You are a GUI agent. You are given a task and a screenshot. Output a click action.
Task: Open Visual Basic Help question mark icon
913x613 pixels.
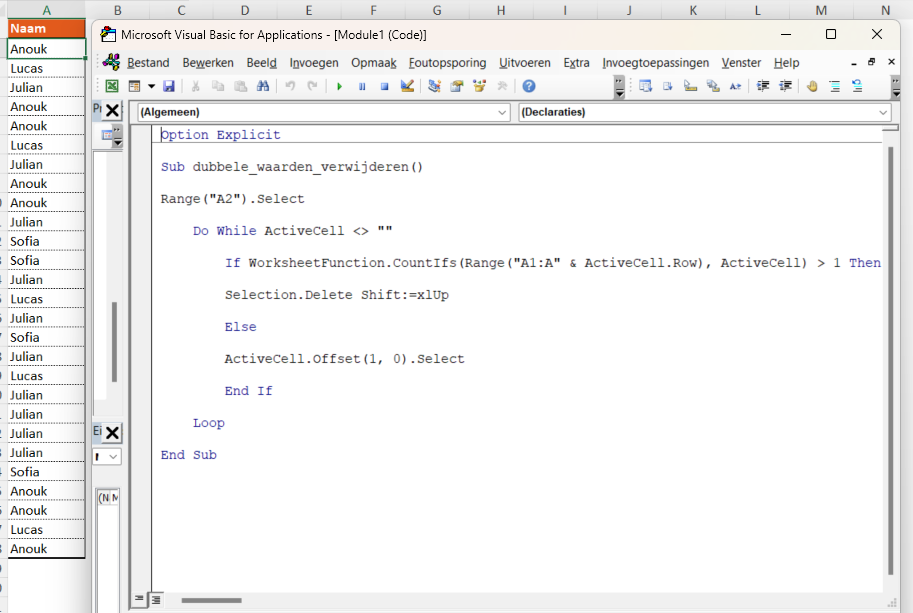529,86
